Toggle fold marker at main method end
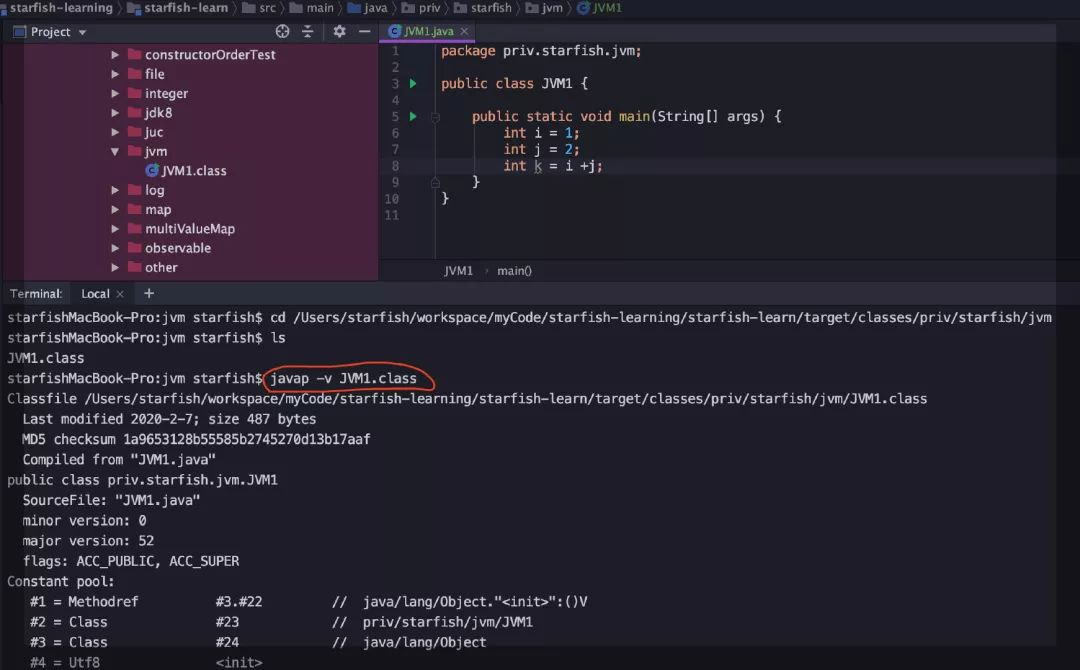Screen dimensions: 1080x670 pos(435,182)
